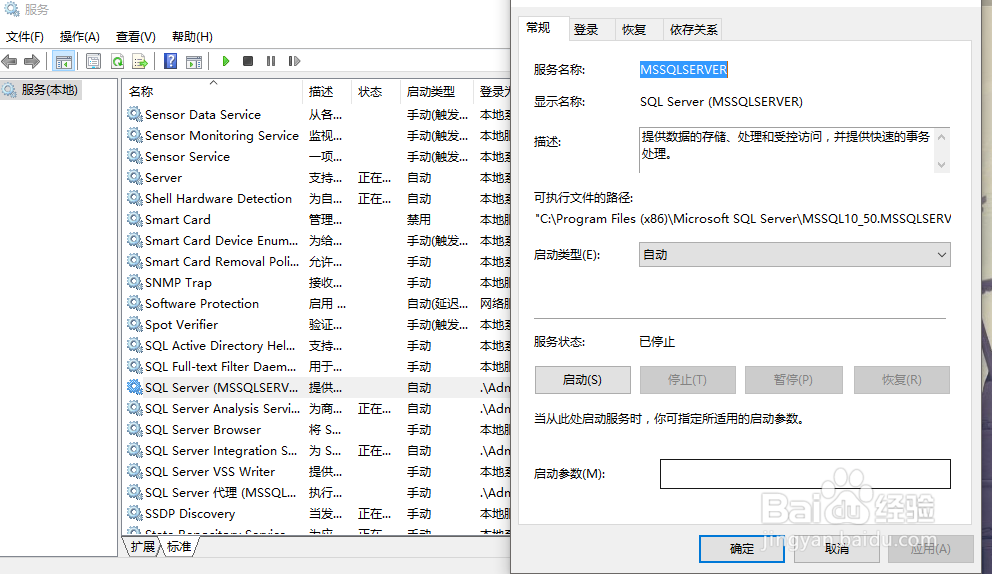The image size is (992, 574).
Task: Click gear icon beside Sensor Data Service
Action: pyautogui.click(x=134, y=114)
